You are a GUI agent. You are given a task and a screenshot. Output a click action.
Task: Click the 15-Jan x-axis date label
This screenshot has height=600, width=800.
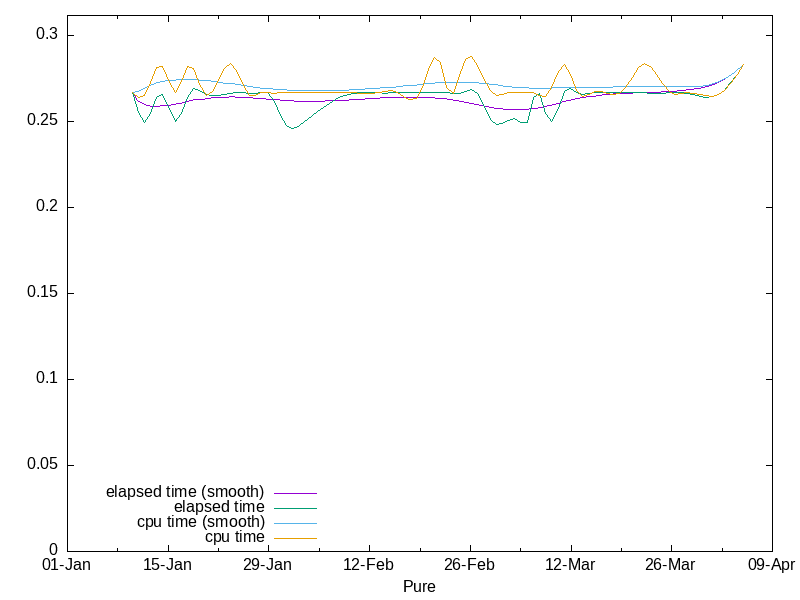(167, 565)
